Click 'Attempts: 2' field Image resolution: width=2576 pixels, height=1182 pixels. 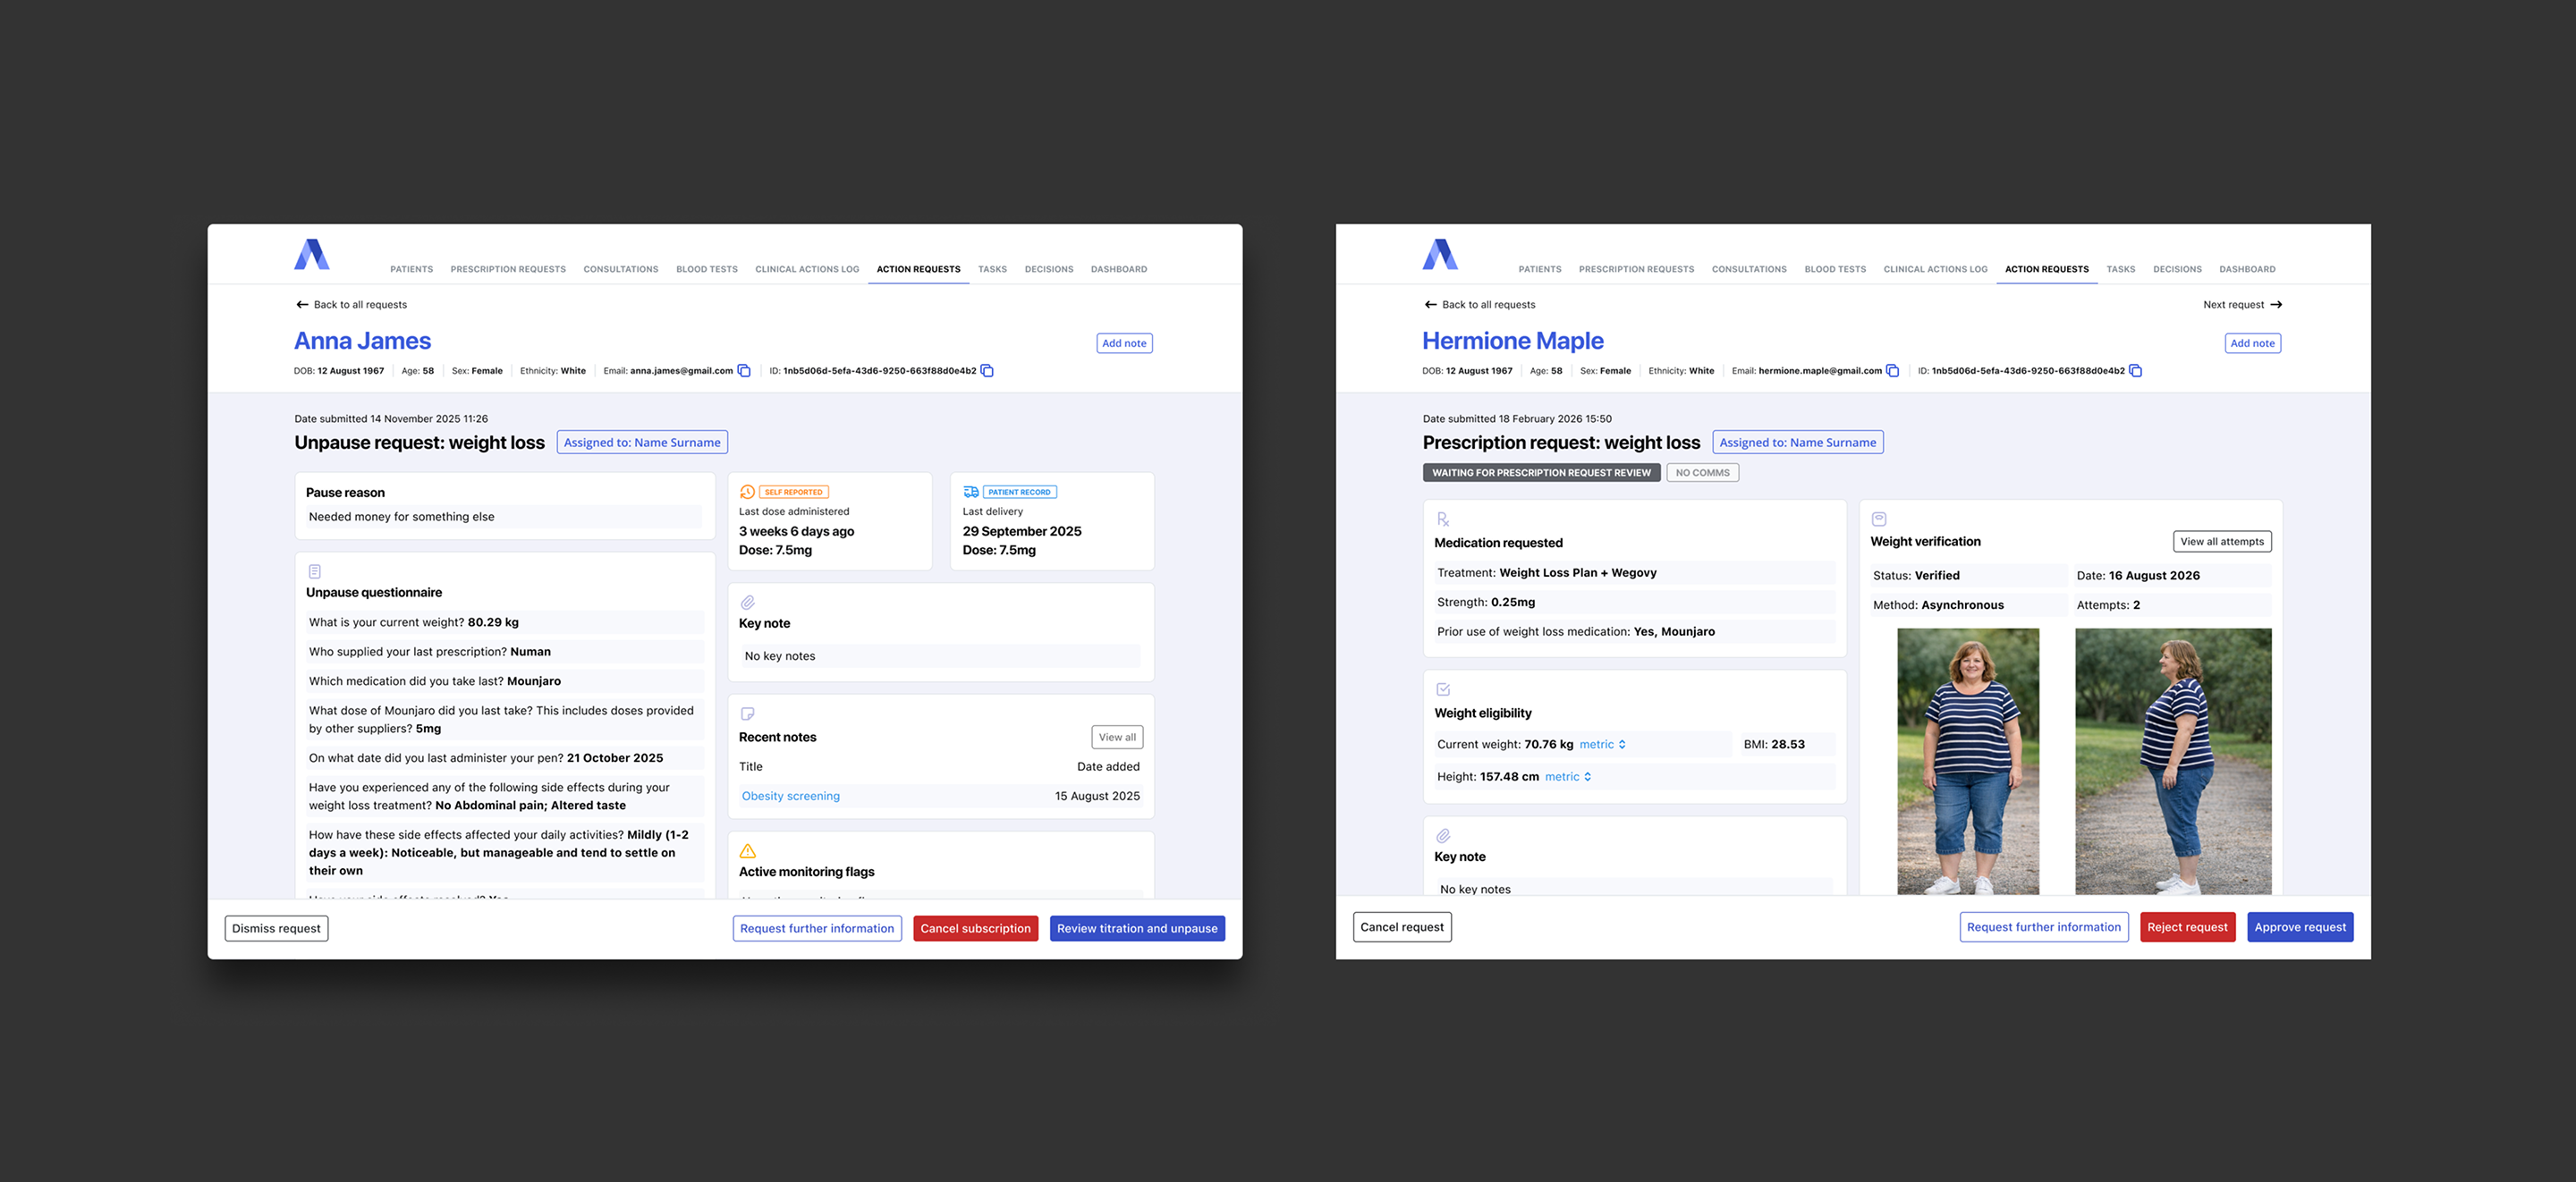point(2172,605)
